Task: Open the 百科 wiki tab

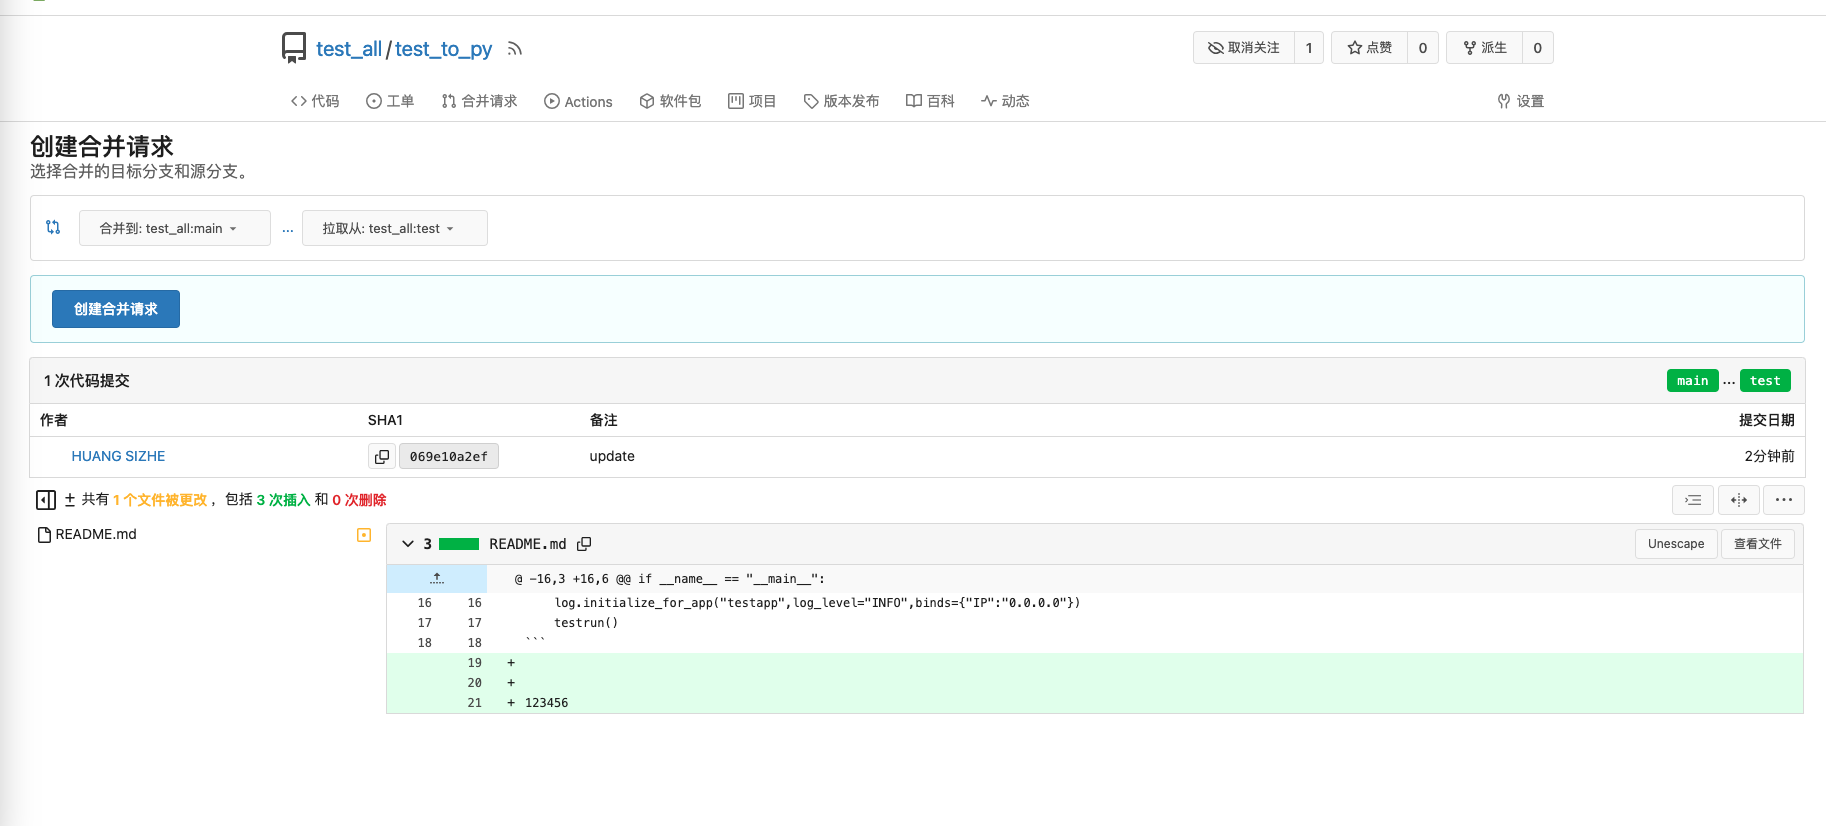Action: (x=930, y=101)
